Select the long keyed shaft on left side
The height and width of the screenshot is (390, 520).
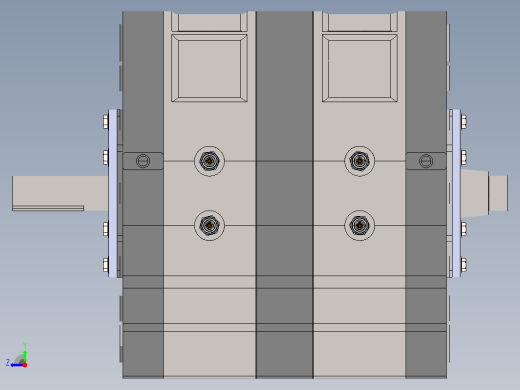click(x=60, y=193)
